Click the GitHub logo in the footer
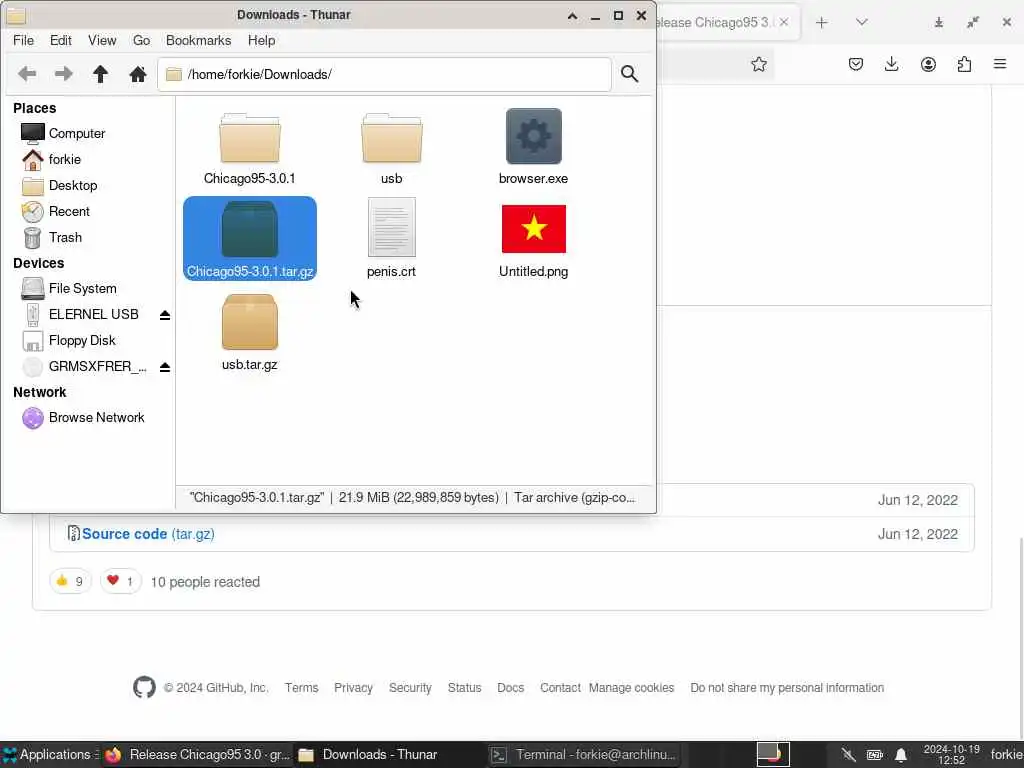Image resolution: width=1024 pixels, height=768 pixels. pos(144,688)
